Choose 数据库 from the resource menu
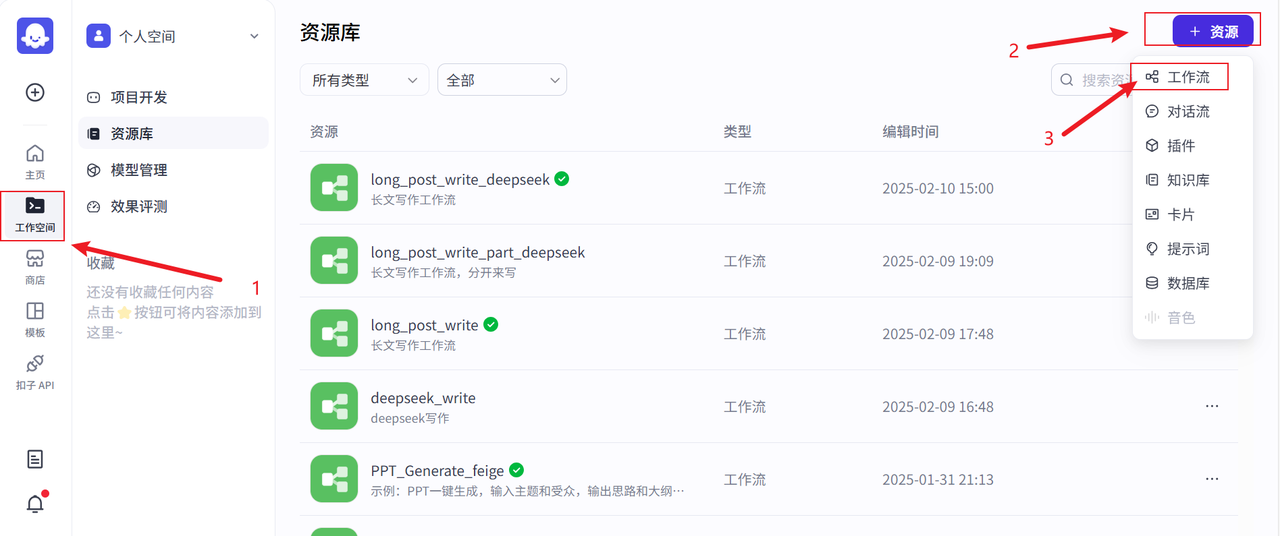Viewport: 1280px width, 536px height. click(x=1192, y=283)
